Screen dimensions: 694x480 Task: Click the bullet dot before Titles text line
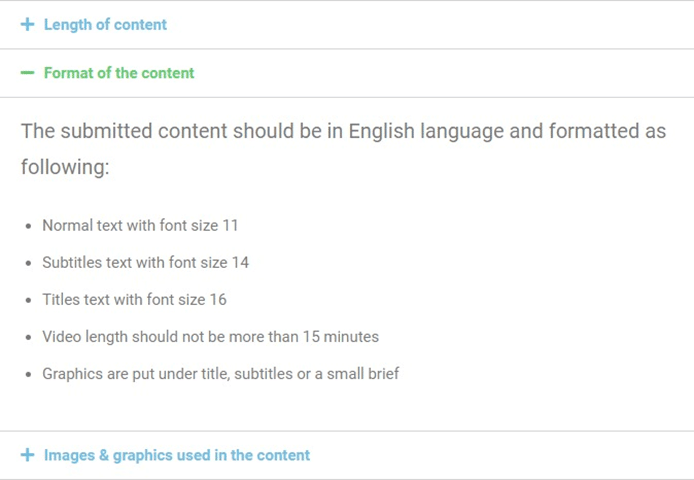tap(28, 300)
